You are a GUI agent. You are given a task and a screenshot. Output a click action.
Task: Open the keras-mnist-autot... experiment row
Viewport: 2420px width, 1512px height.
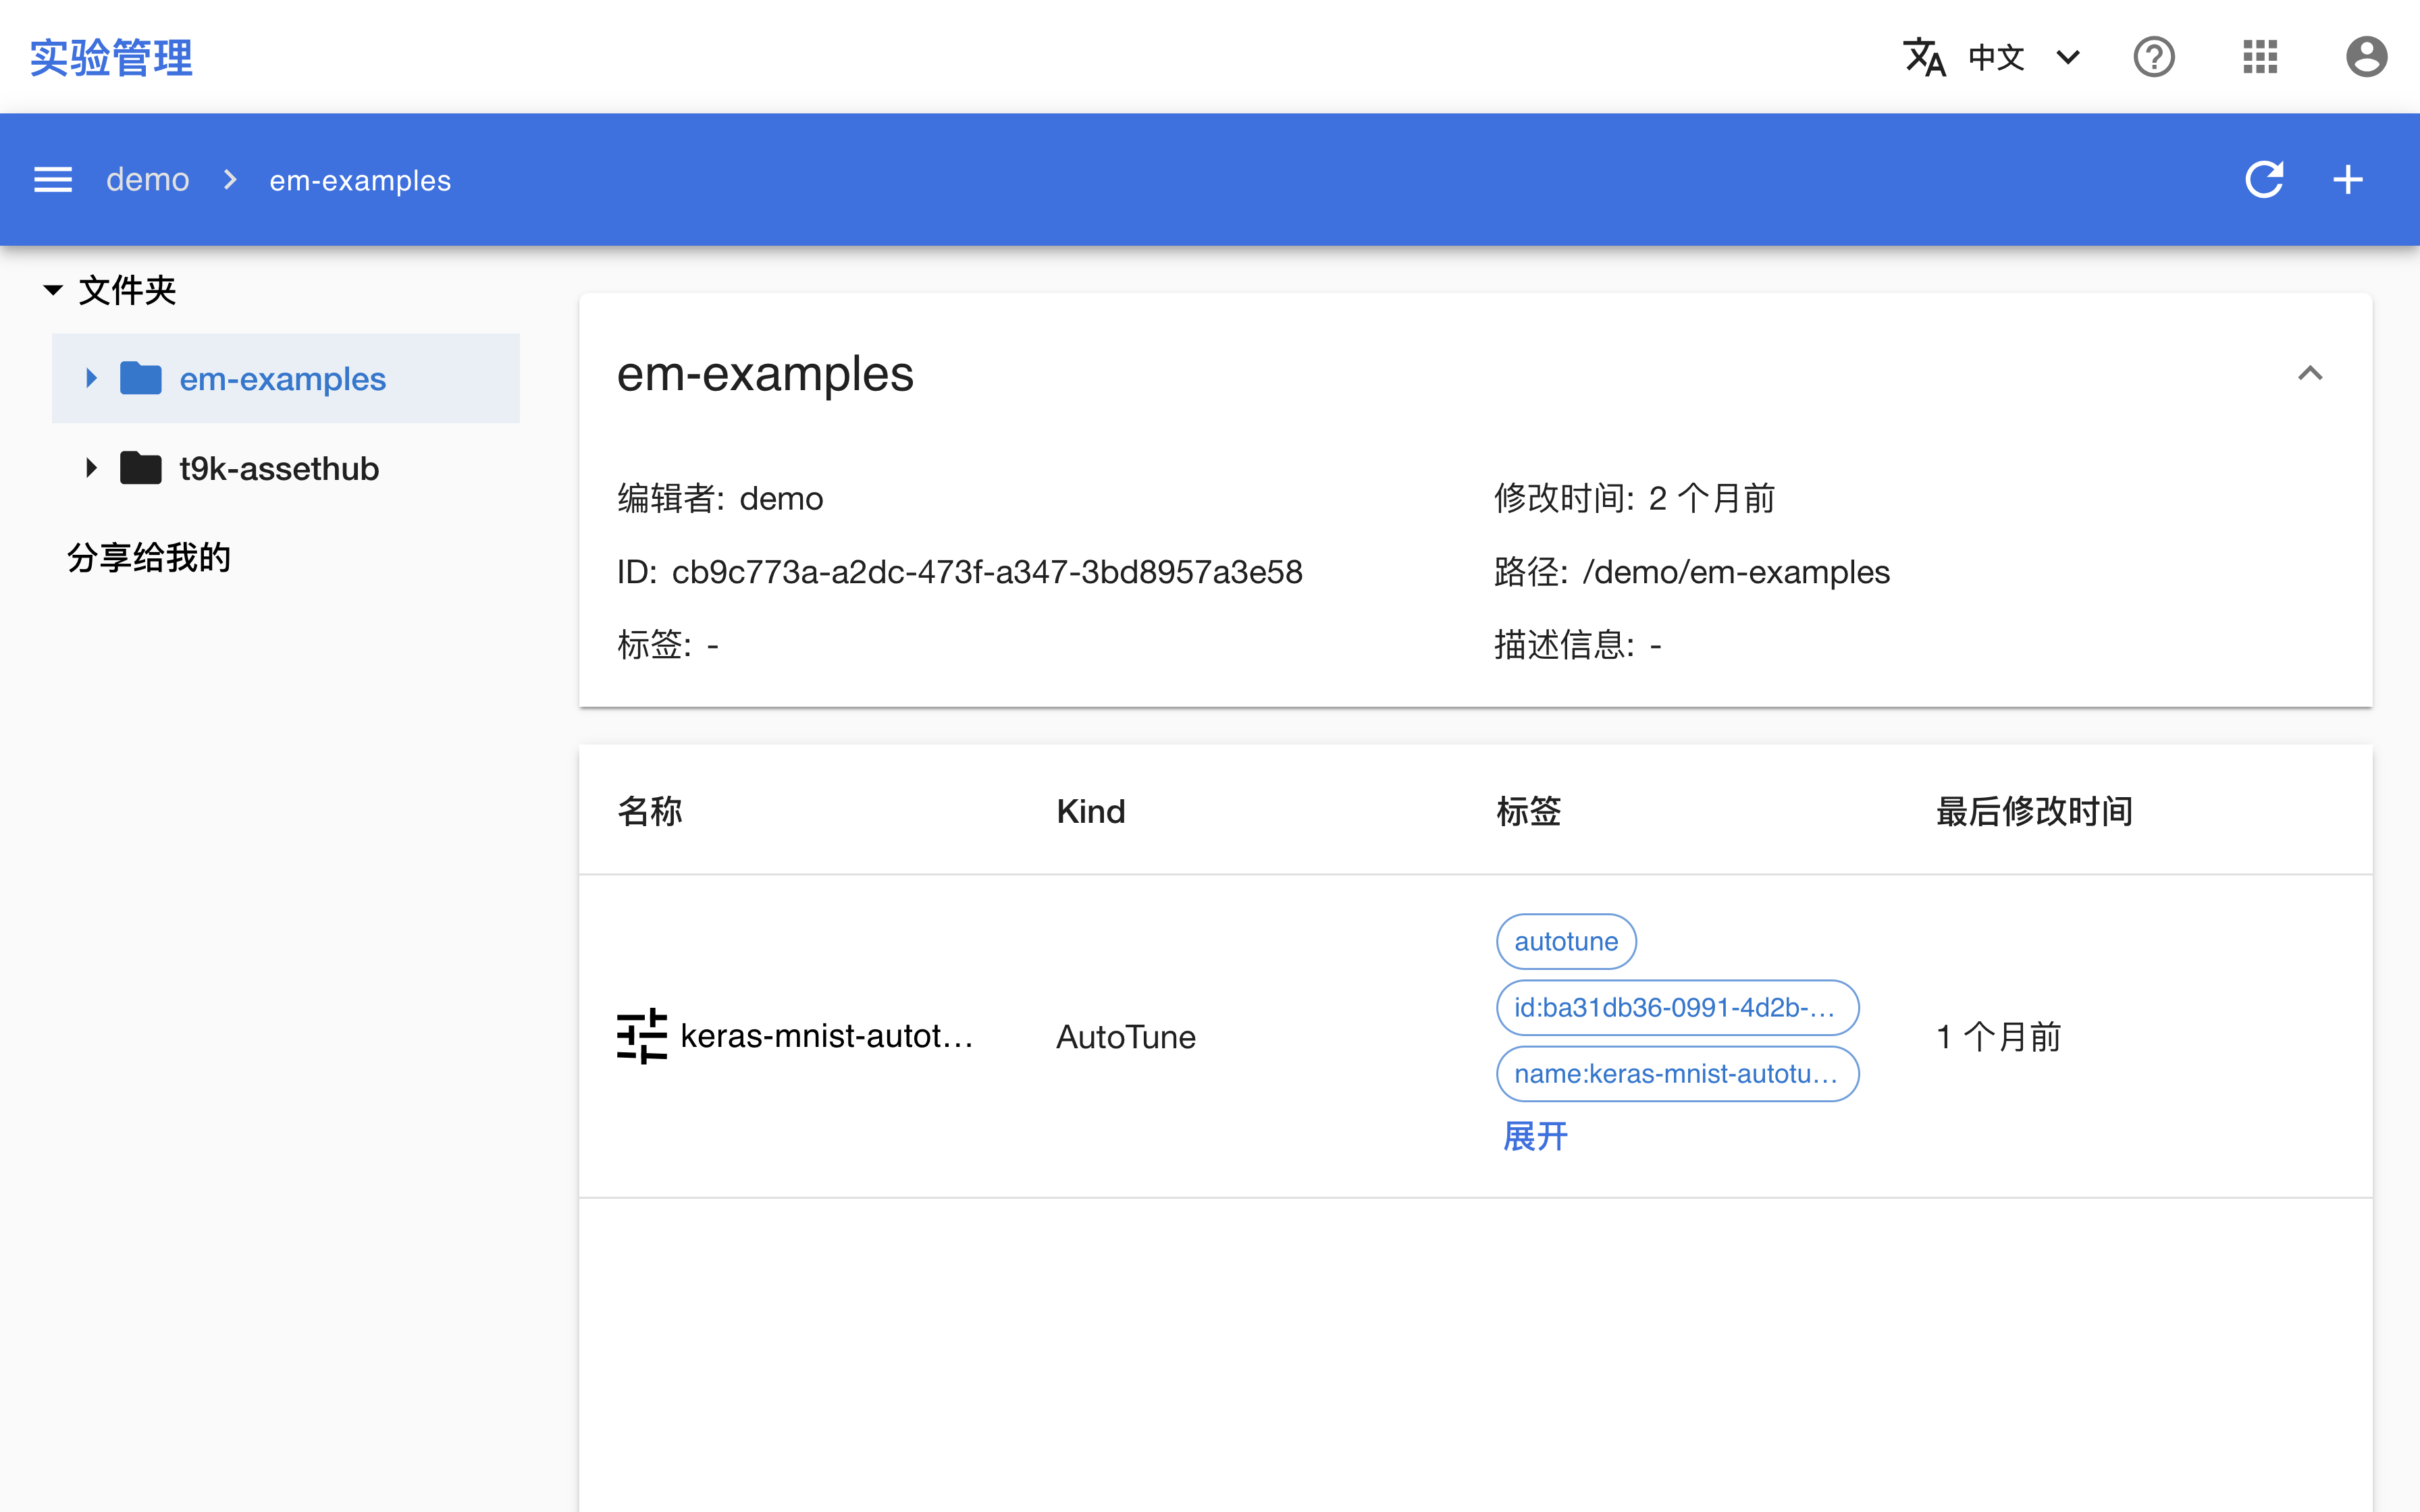pyautogui.click(x=1475, y=1036)
